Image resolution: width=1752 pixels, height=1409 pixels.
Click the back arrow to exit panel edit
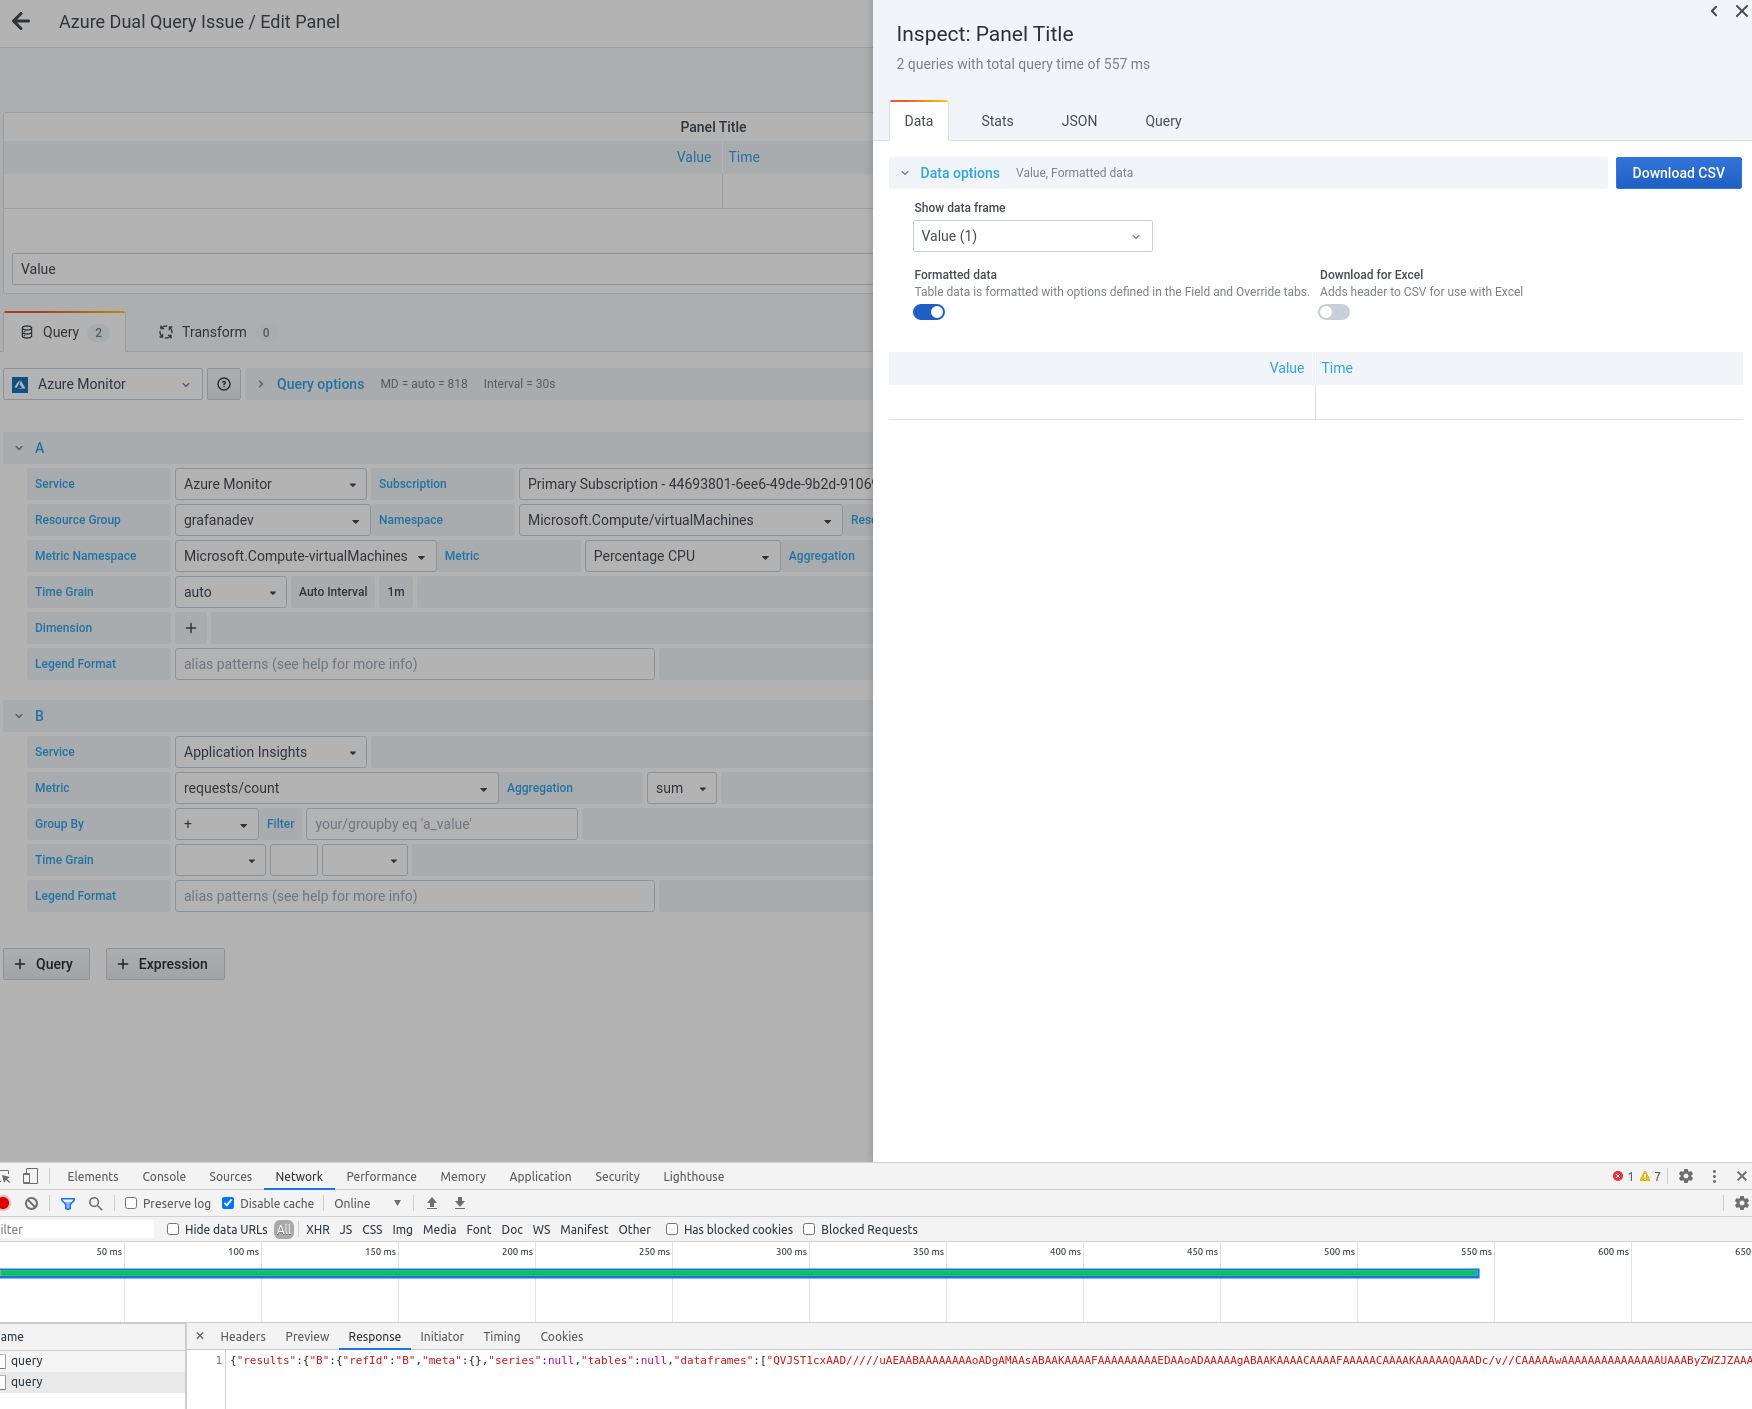[21, 21]
